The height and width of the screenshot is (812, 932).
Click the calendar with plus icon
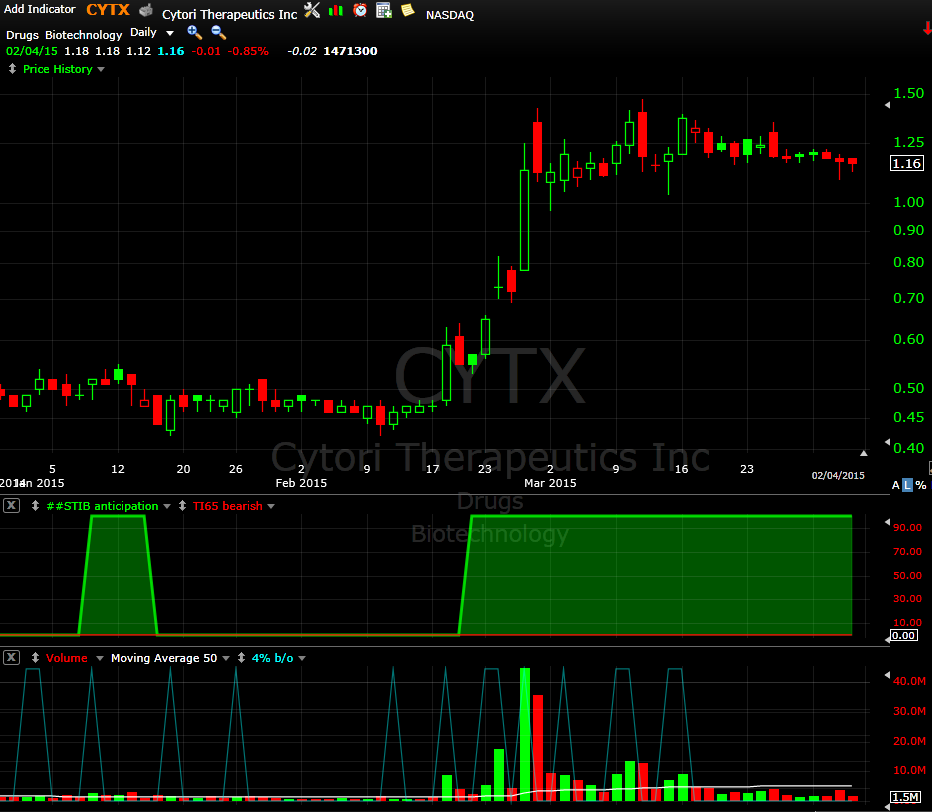click(384, 10)
